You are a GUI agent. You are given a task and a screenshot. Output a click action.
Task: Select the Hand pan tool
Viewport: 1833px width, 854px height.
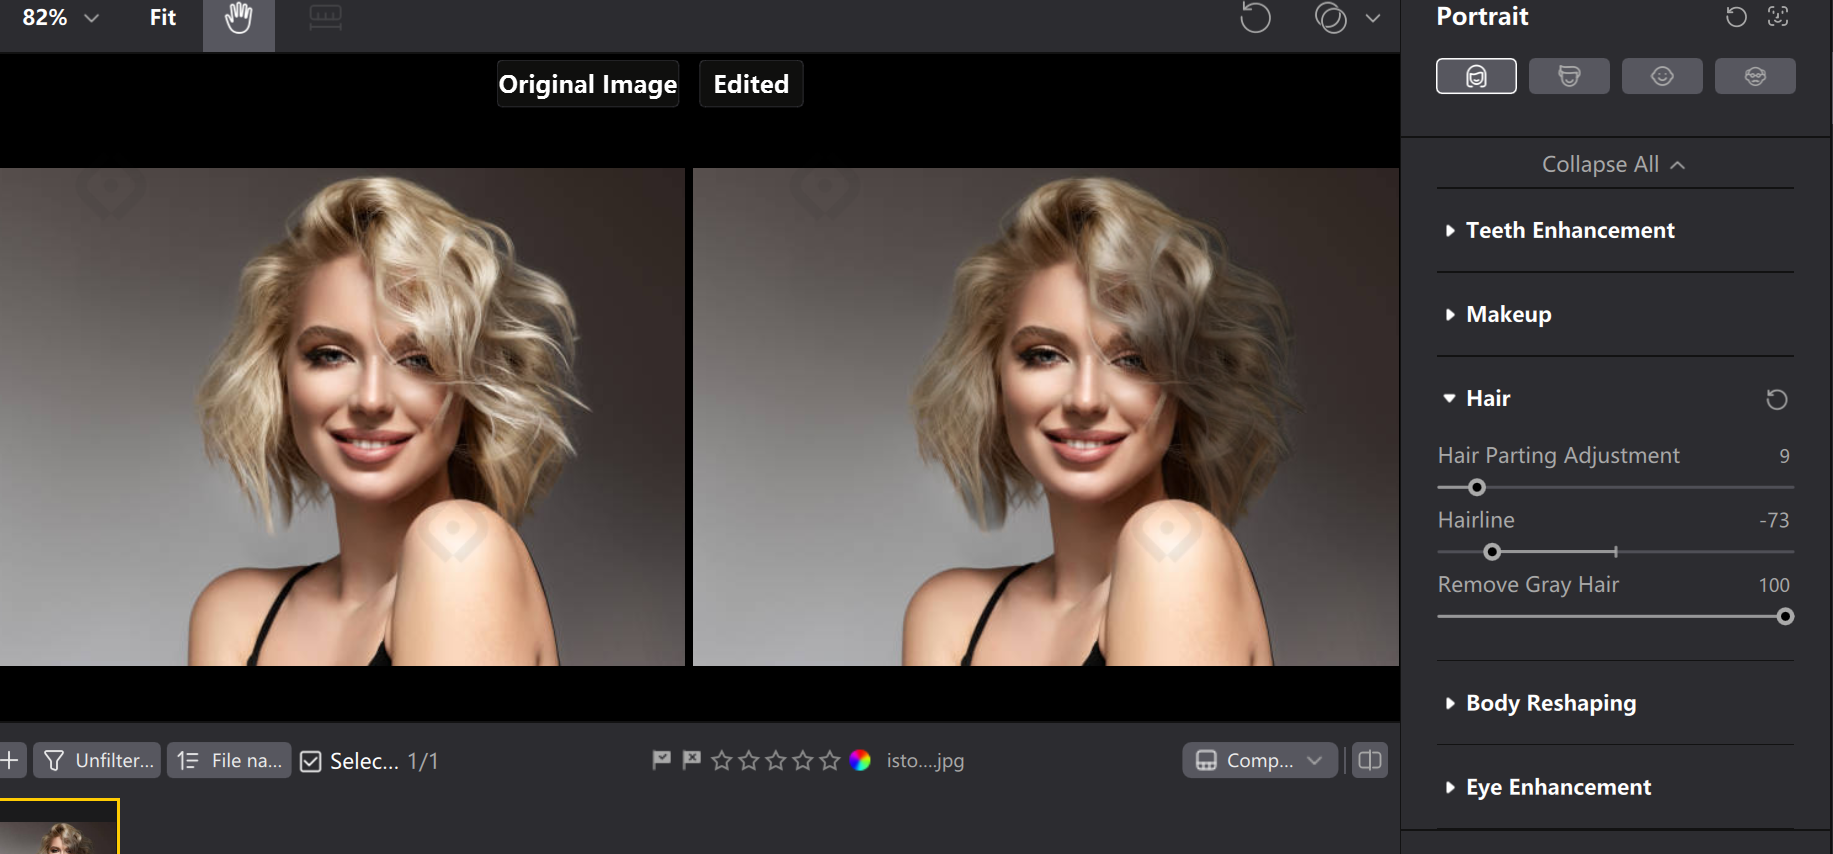point(238,18)
